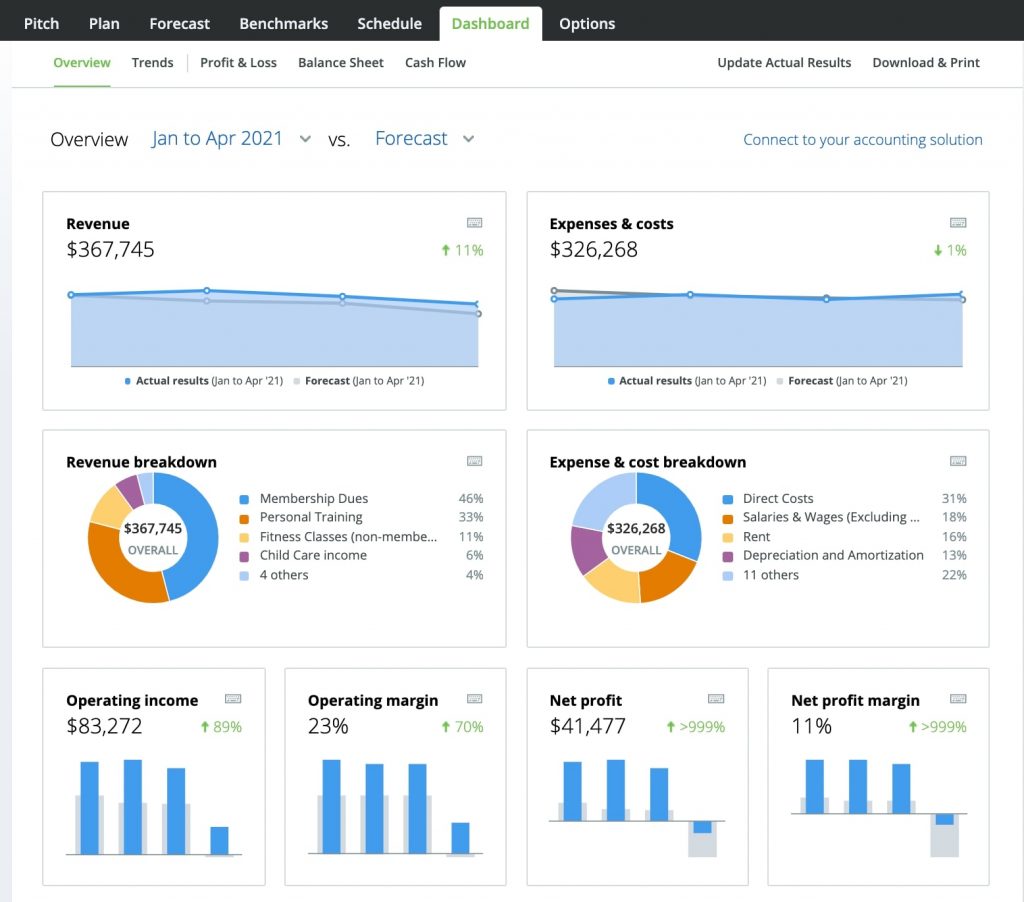
Task: Open the Options tab
Action: pos(587,24)
